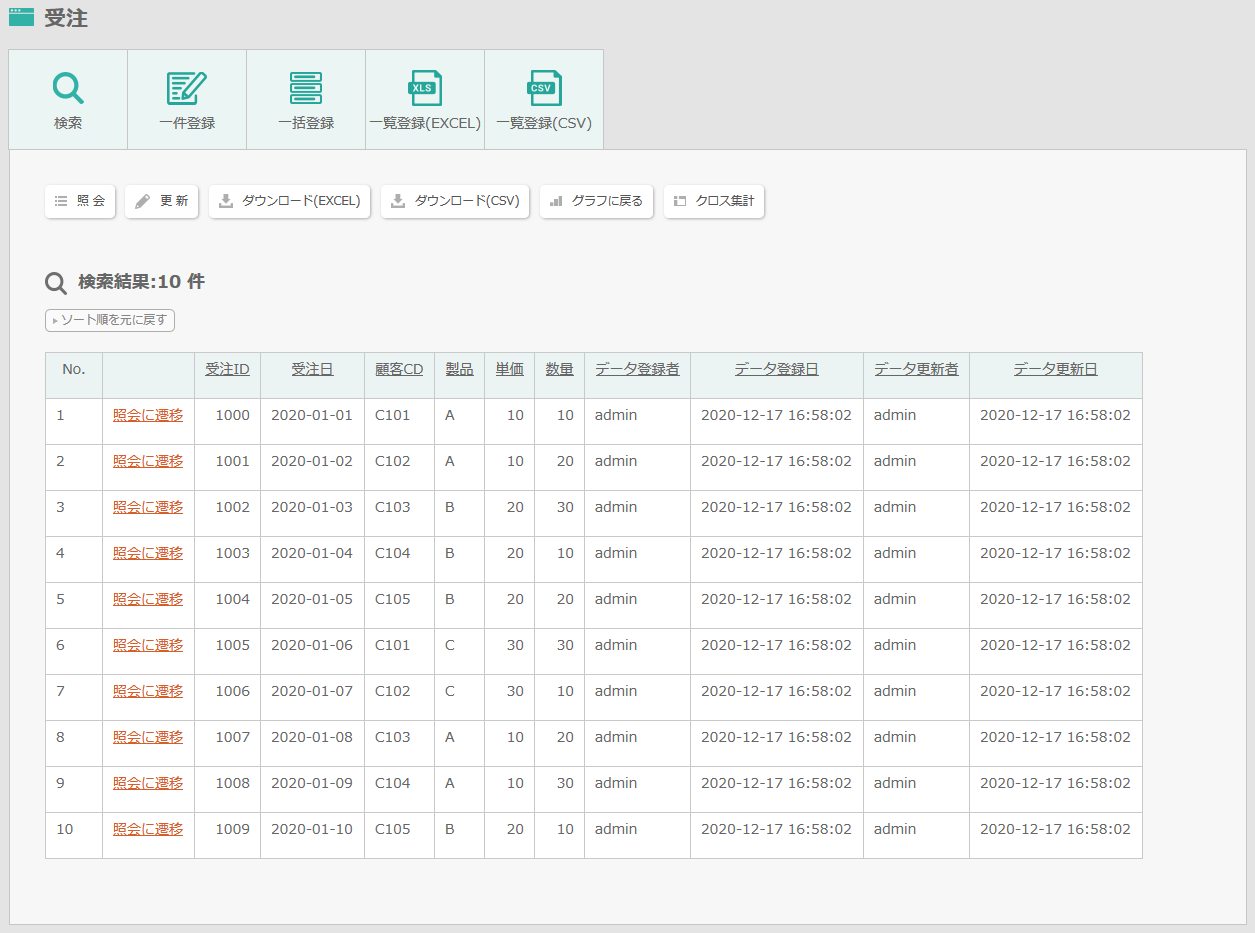Switch to 一件登録 tab label

[187, 123]
